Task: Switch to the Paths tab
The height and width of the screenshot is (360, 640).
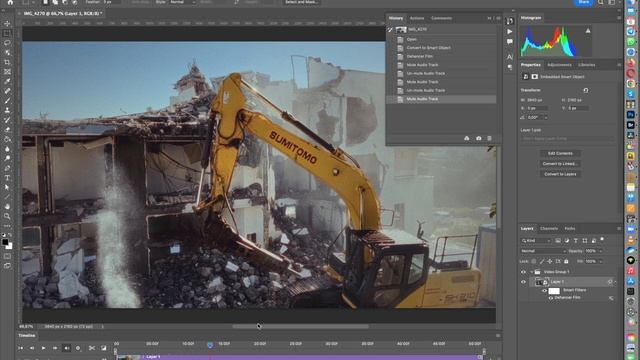Action: pyautogui.click(x=570, y=229)
